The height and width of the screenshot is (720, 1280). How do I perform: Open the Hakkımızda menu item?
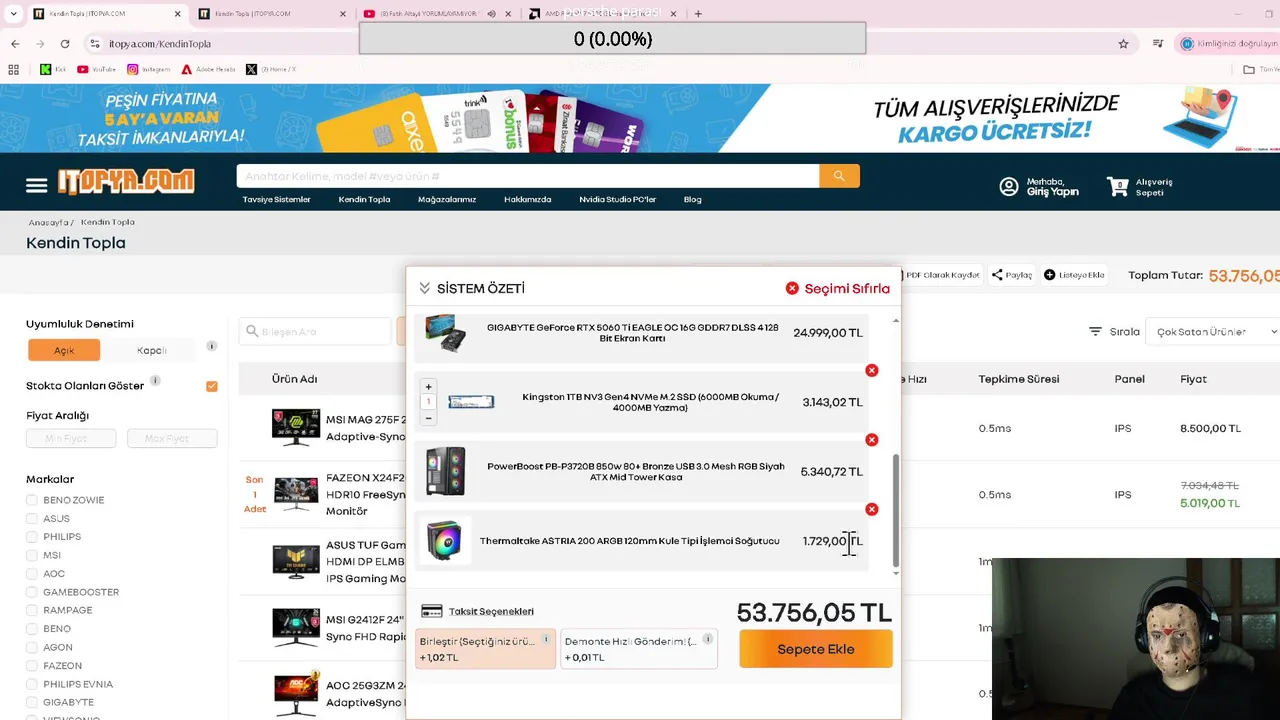click(x=528, y=199)
